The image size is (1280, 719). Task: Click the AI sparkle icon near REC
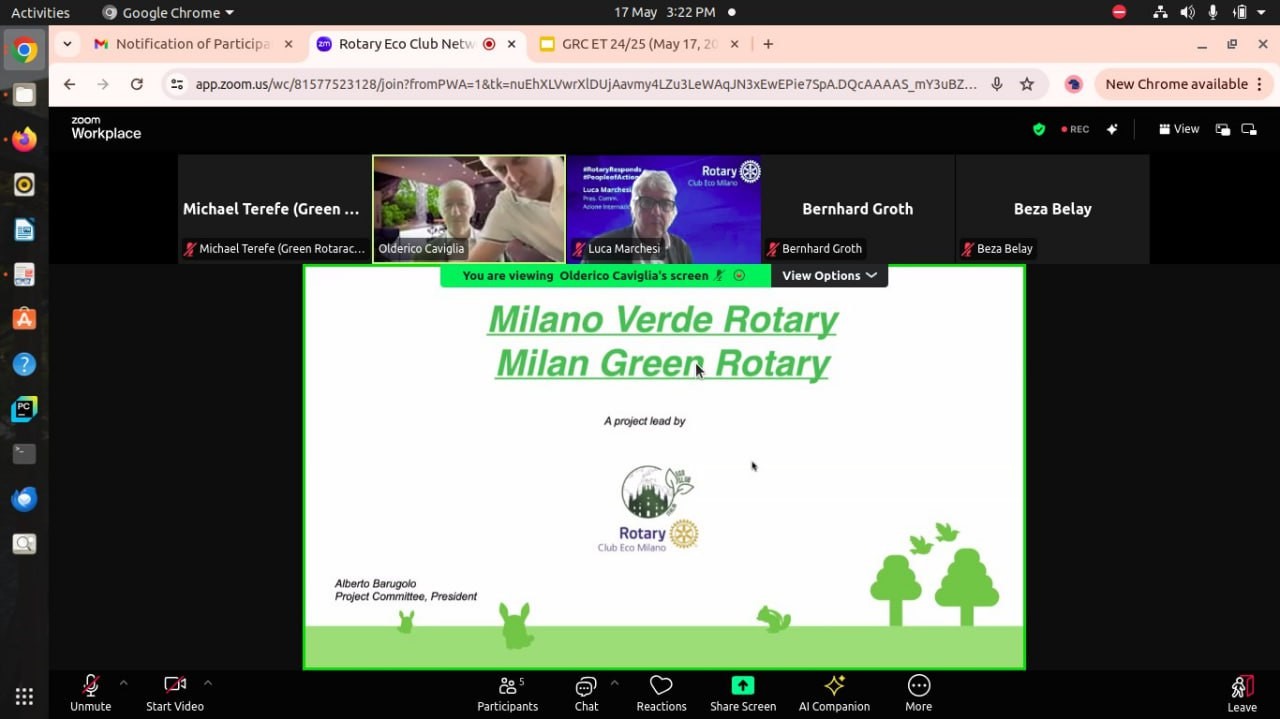click(x=1112, y=129)
